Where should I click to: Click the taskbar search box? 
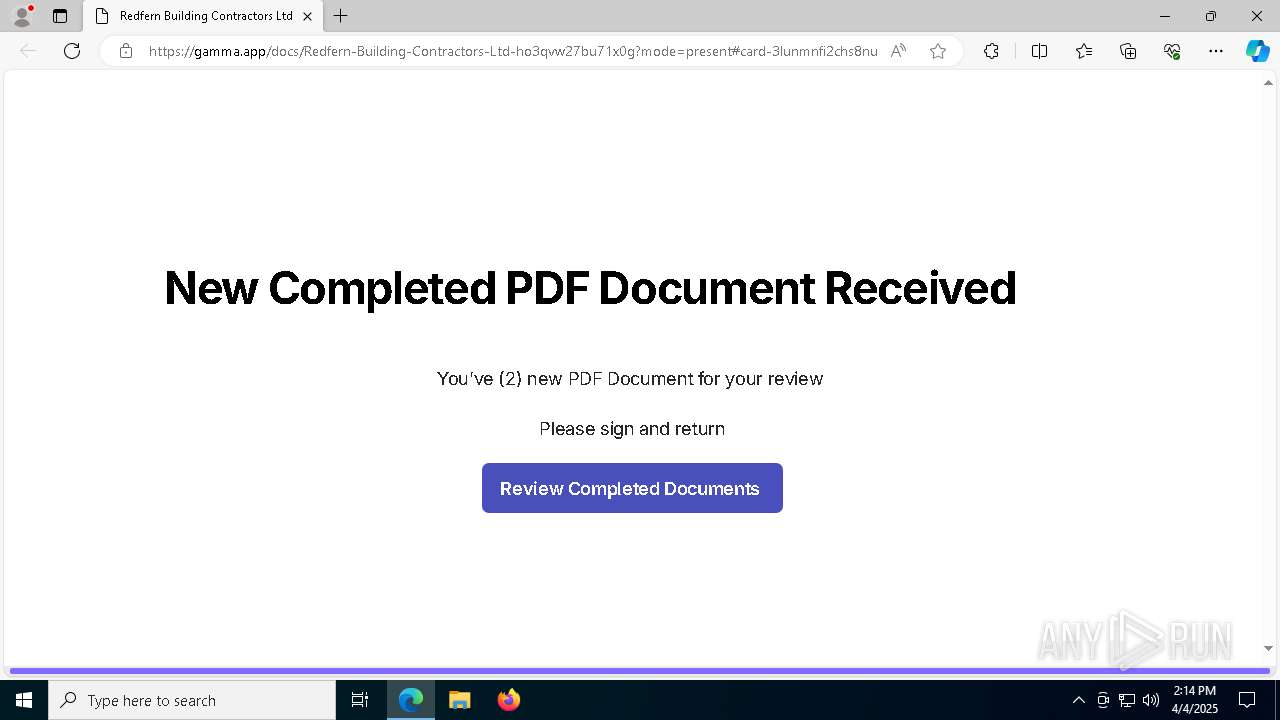click(192, 700)
